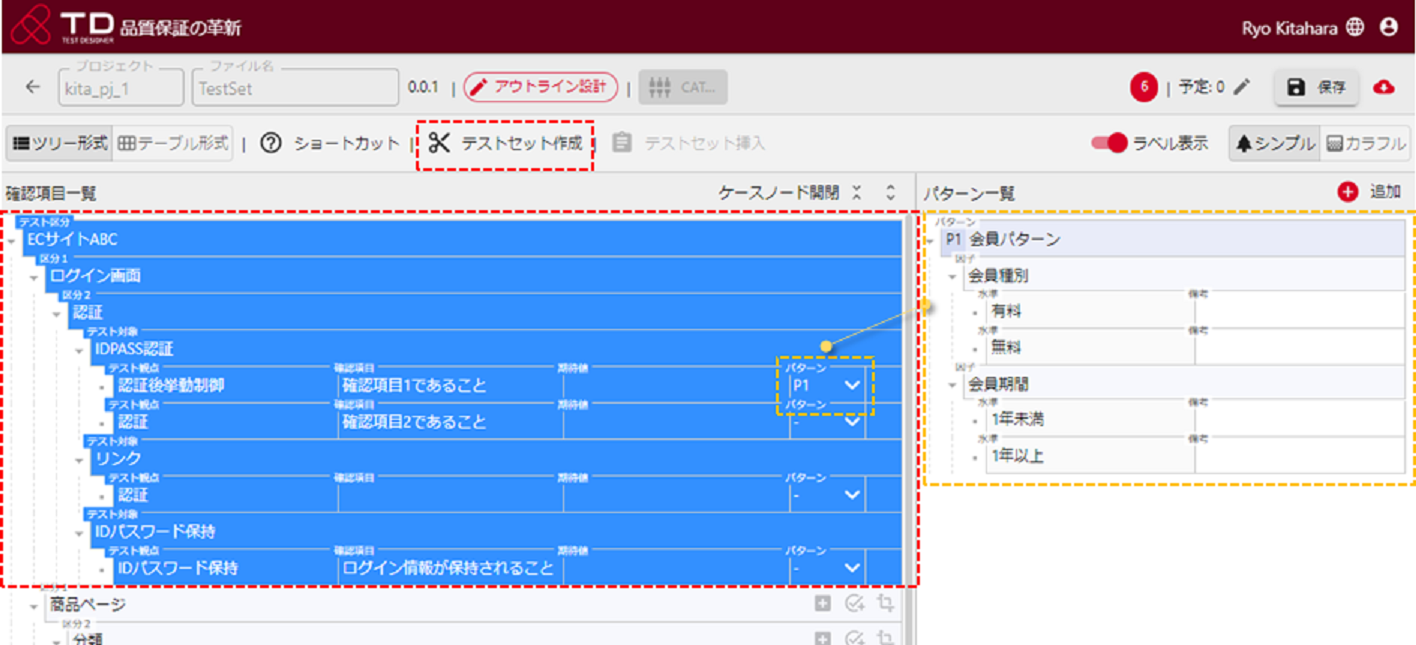Click the check-add icon on 分類 row
The image size is (1416, 645).
click(854, 638)
